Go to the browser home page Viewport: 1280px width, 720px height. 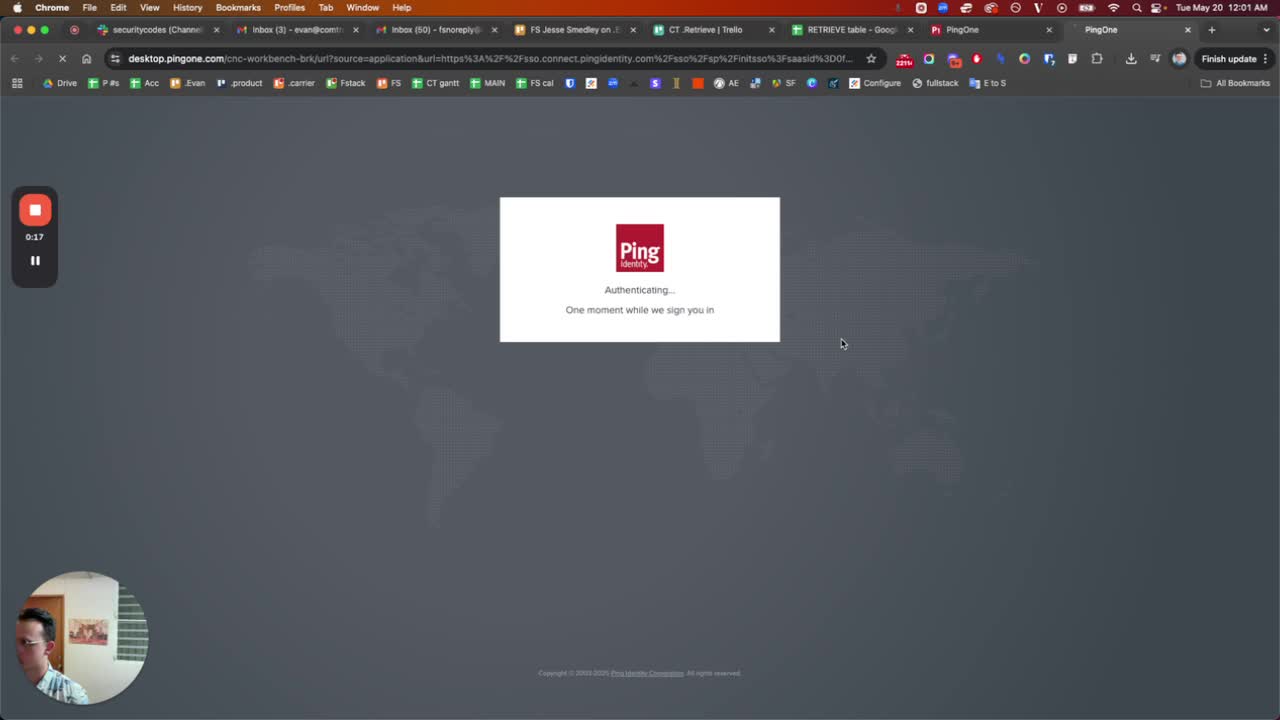(x=87, y=59)
